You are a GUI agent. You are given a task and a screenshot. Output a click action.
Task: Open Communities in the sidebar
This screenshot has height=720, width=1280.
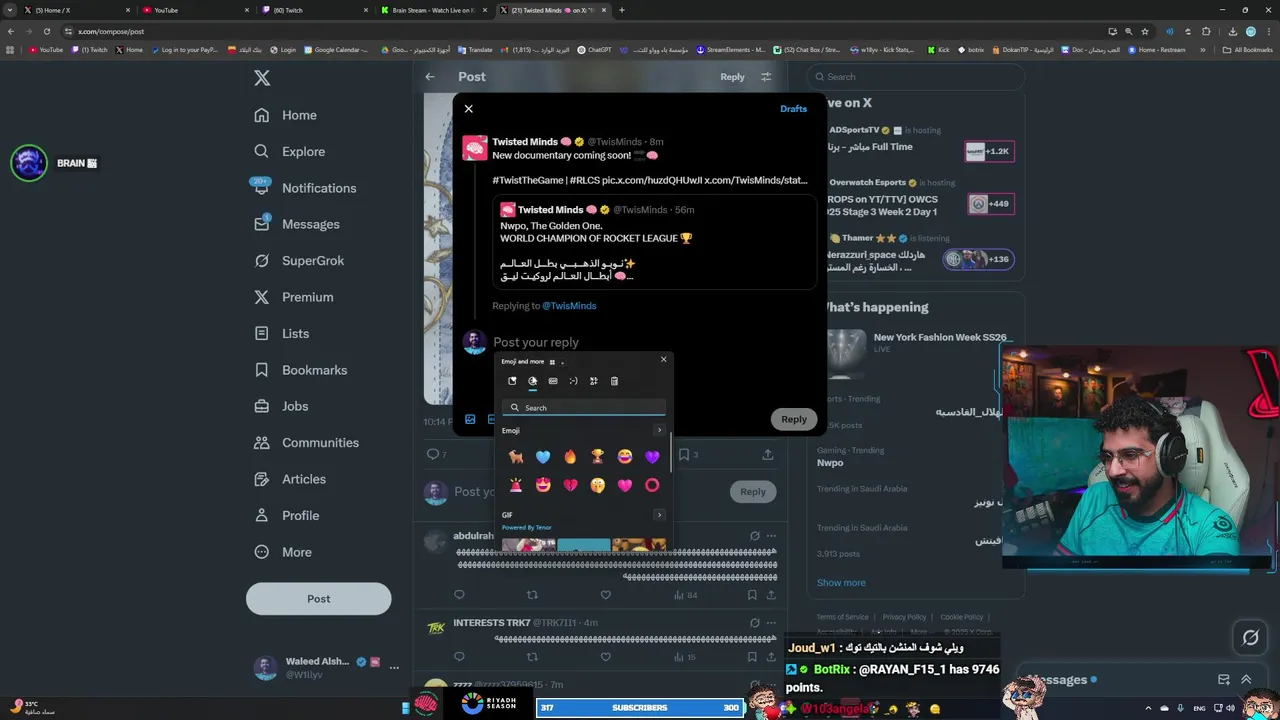pyautogui.click(x=307, y=443)
